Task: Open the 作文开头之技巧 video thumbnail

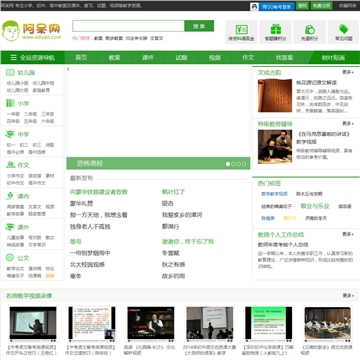Action: (x=33, y=323)
